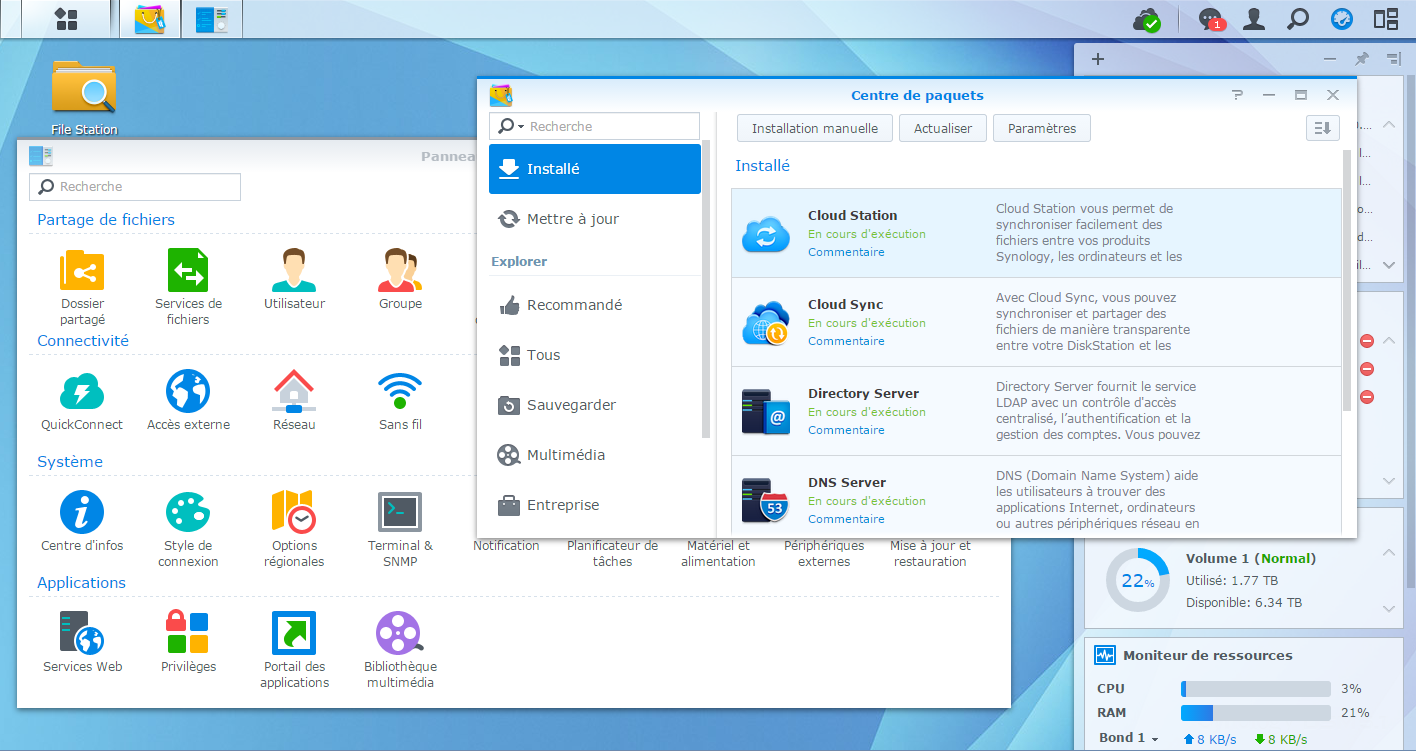Viewport: 1416px width, 751px height.
Task: Open Sans fil wireless settings
Action: (x=400, y=401)
